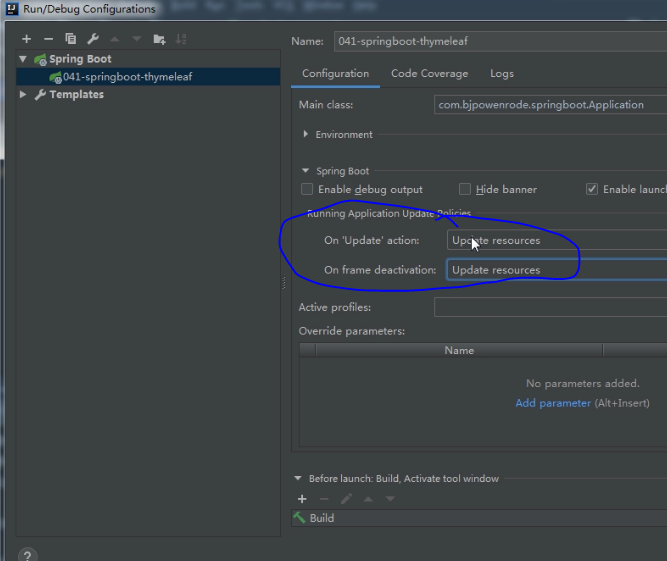Collapse the Spring Boot tree node
Screen dimensions: 667x561
tap(23, 59)
